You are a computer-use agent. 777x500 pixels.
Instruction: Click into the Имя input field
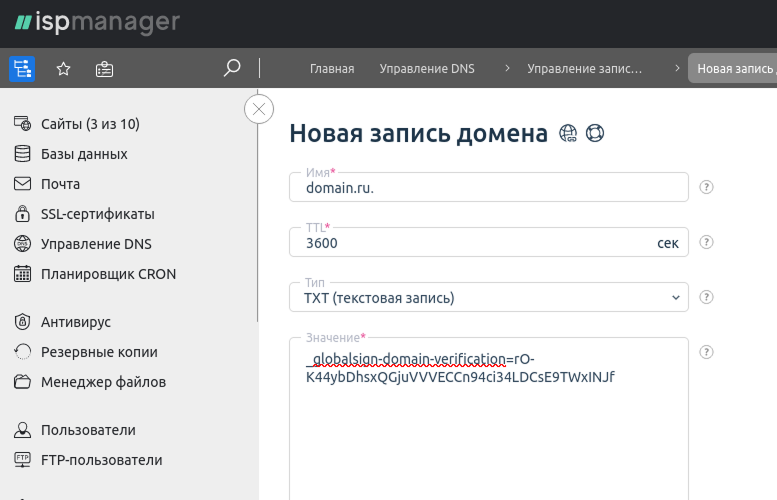488,188
